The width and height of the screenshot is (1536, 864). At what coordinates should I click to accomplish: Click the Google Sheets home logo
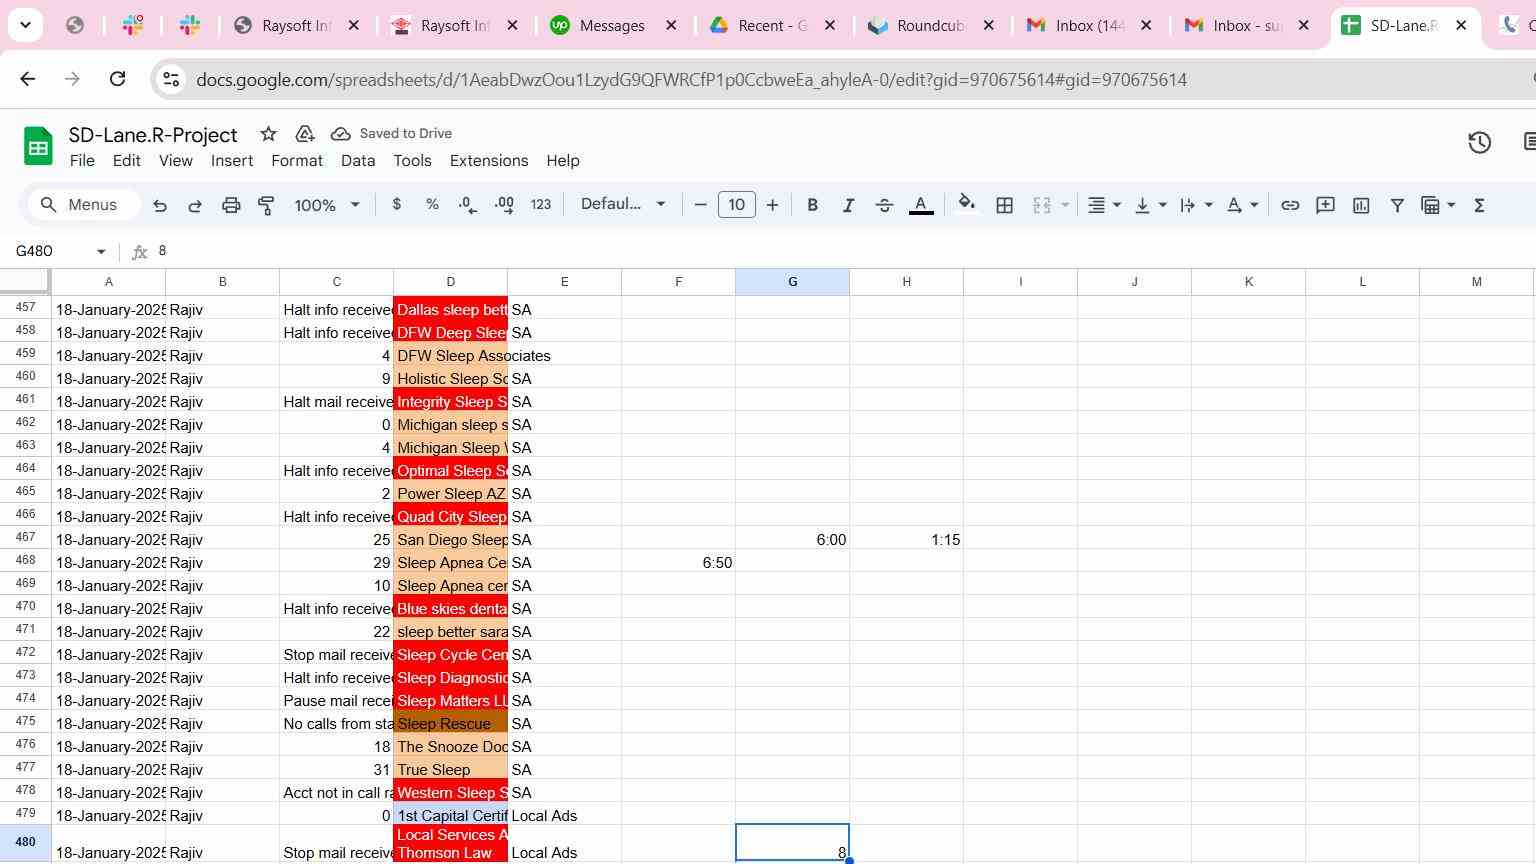coord(38,146)
